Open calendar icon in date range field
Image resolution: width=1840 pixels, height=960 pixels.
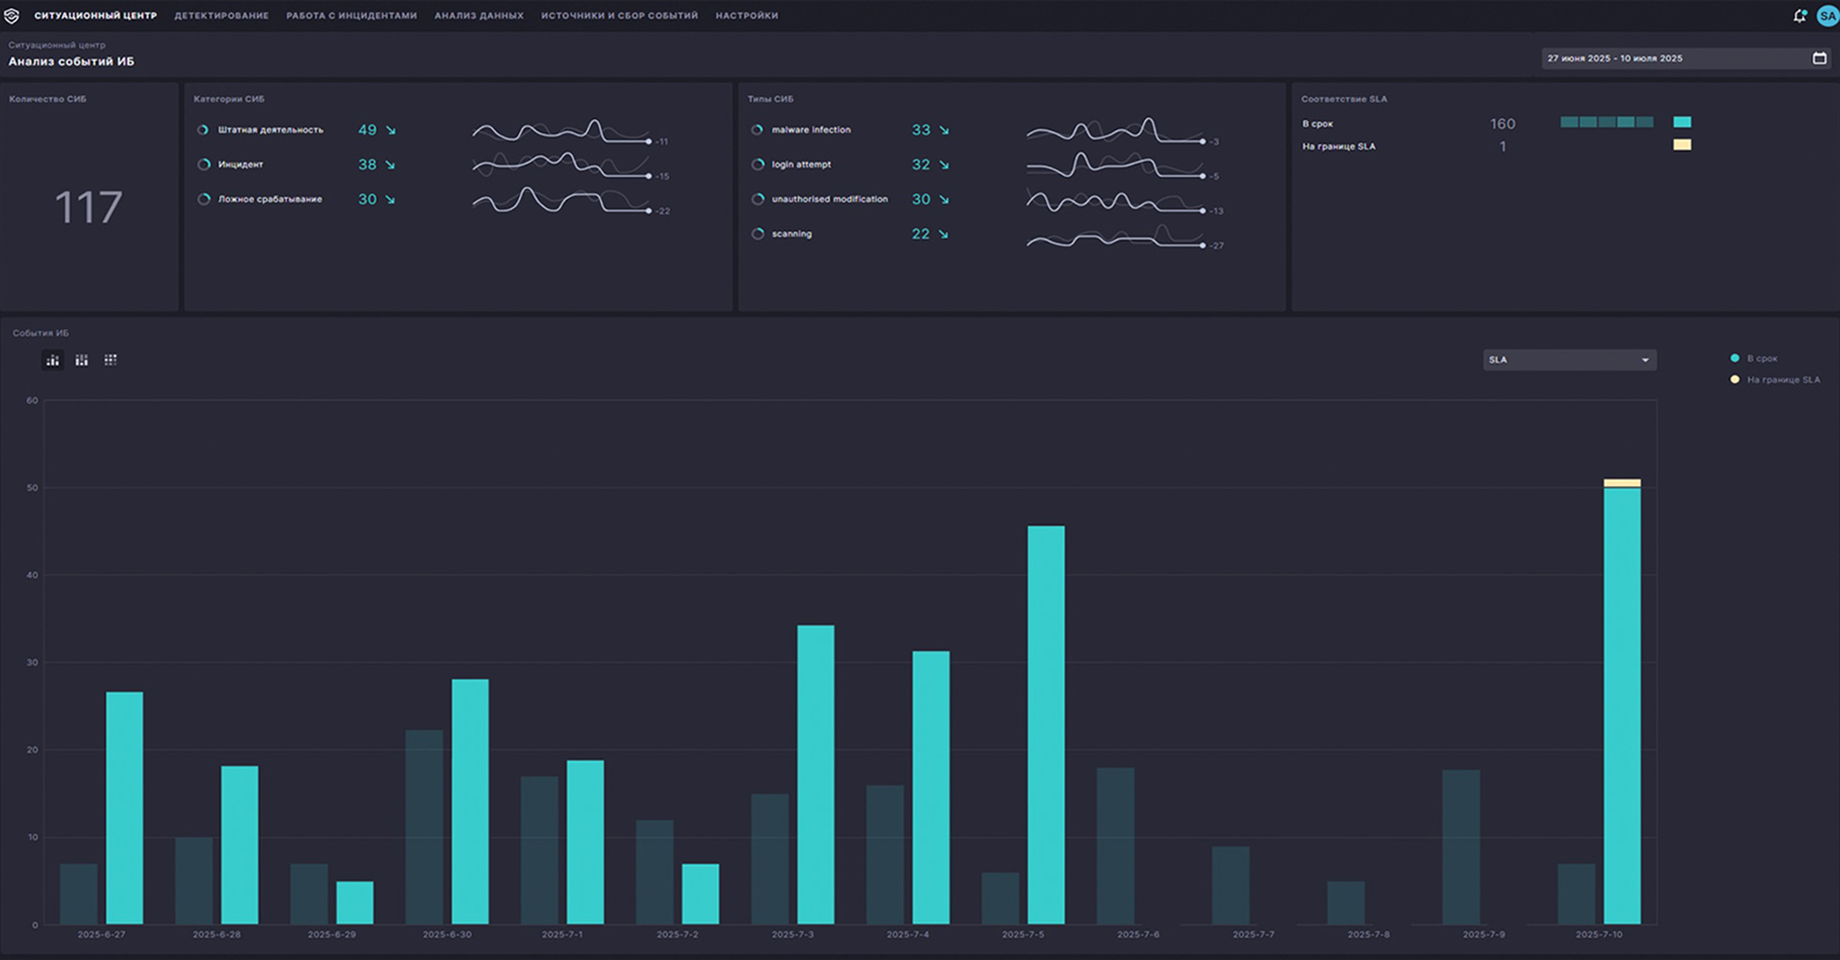click(1819, 58)
